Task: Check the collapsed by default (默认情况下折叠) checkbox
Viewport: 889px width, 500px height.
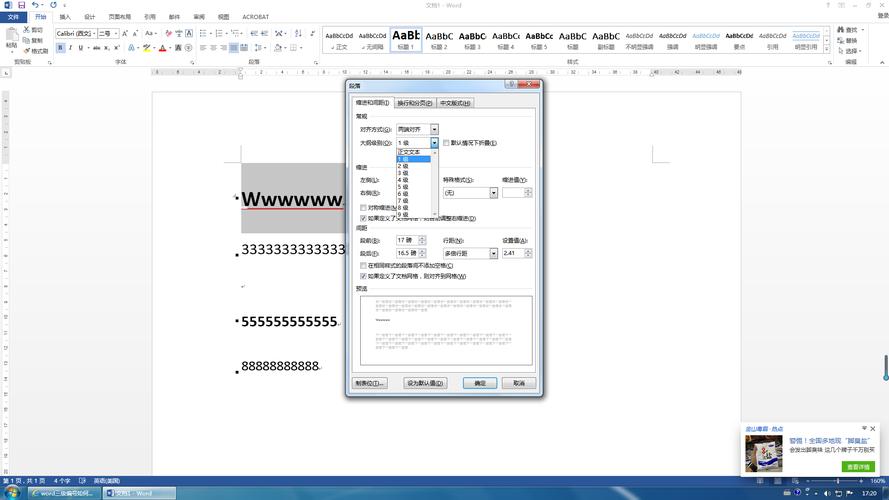Action: pos(446,143)
